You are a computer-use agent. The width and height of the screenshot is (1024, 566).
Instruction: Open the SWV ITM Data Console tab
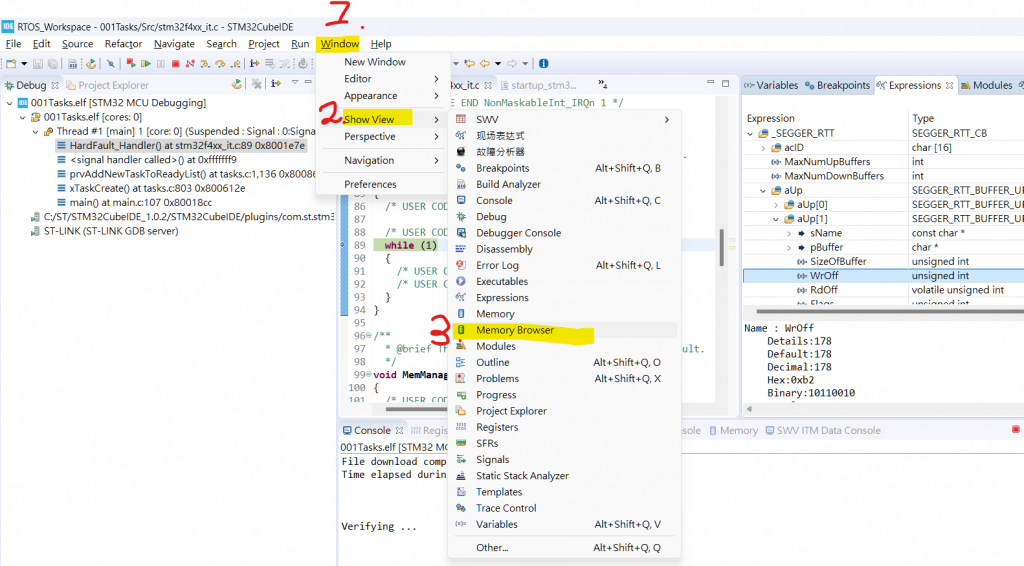point(823,431)
